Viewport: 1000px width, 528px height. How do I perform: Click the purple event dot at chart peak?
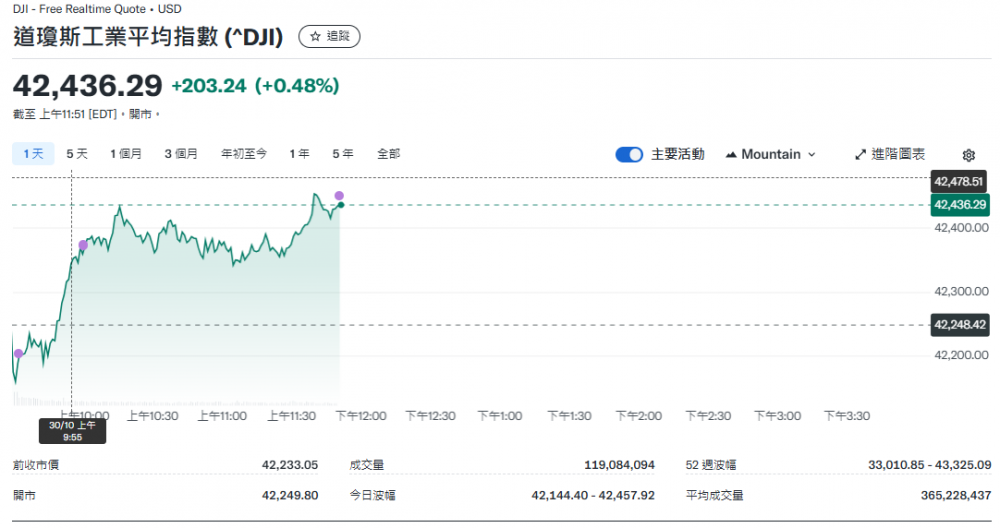339,195
